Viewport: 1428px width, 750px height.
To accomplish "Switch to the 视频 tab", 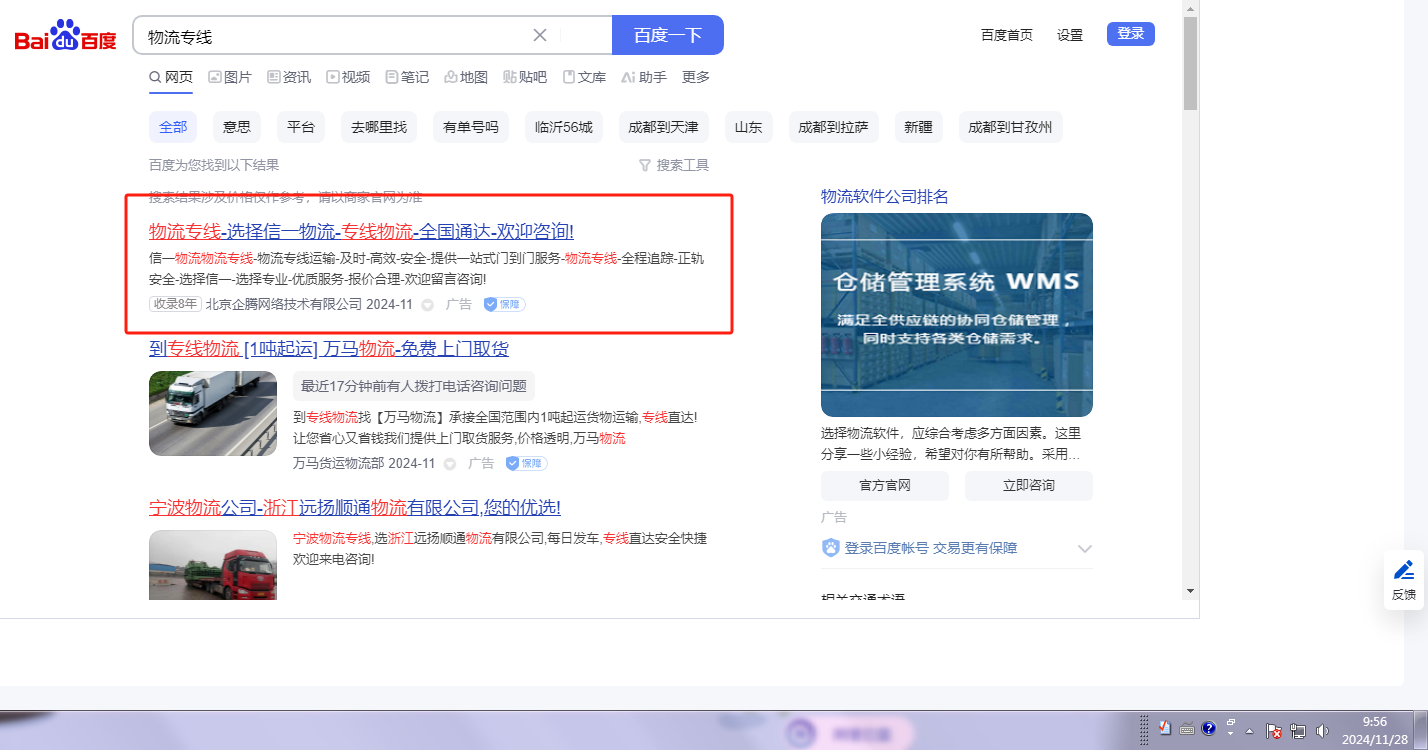I will click(348, 77).
